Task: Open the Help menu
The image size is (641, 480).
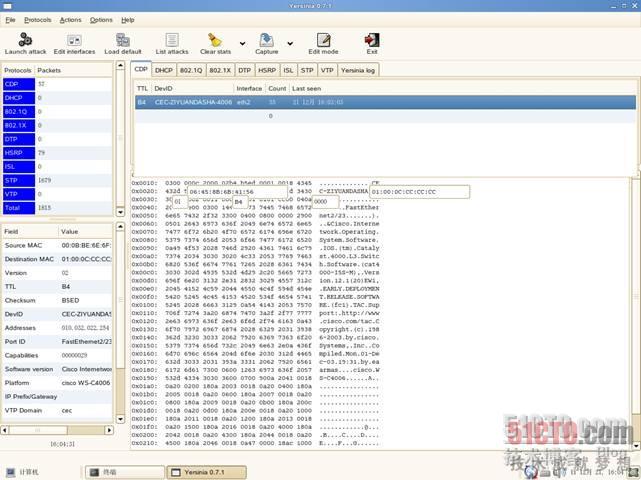Action: click(x=128, y=20)
